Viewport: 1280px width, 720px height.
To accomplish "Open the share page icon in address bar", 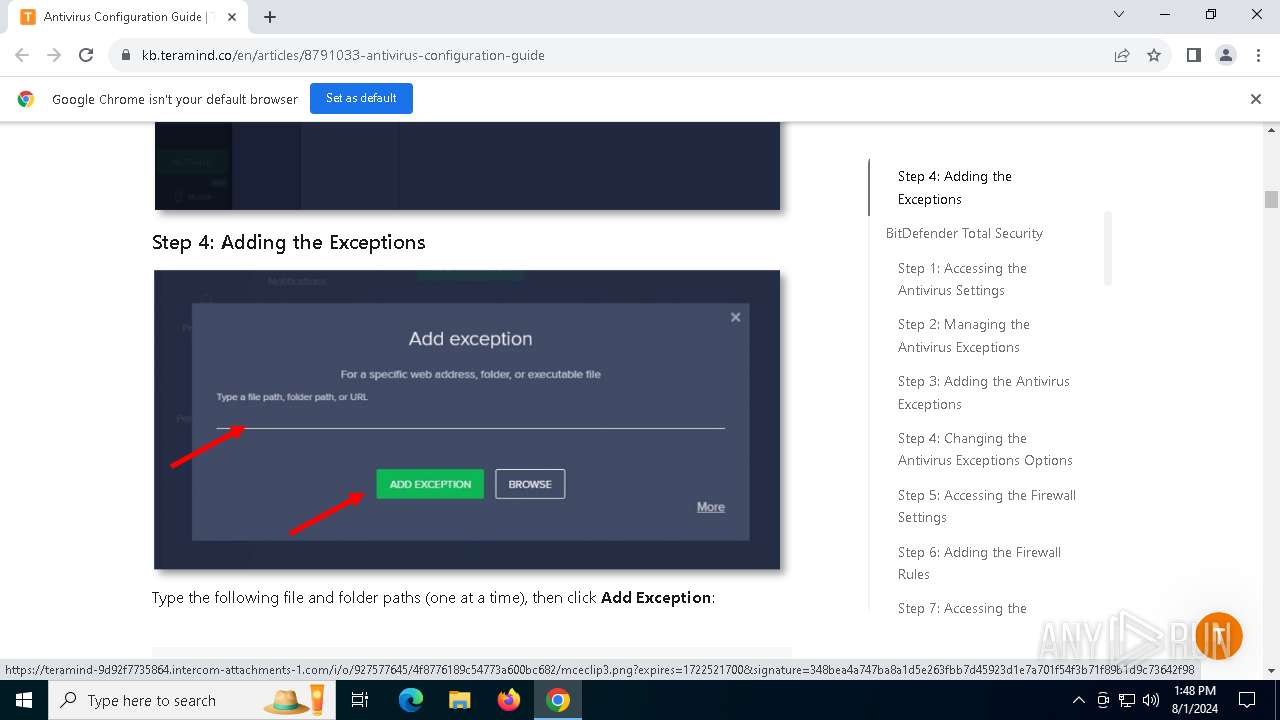I will 1122,55.
